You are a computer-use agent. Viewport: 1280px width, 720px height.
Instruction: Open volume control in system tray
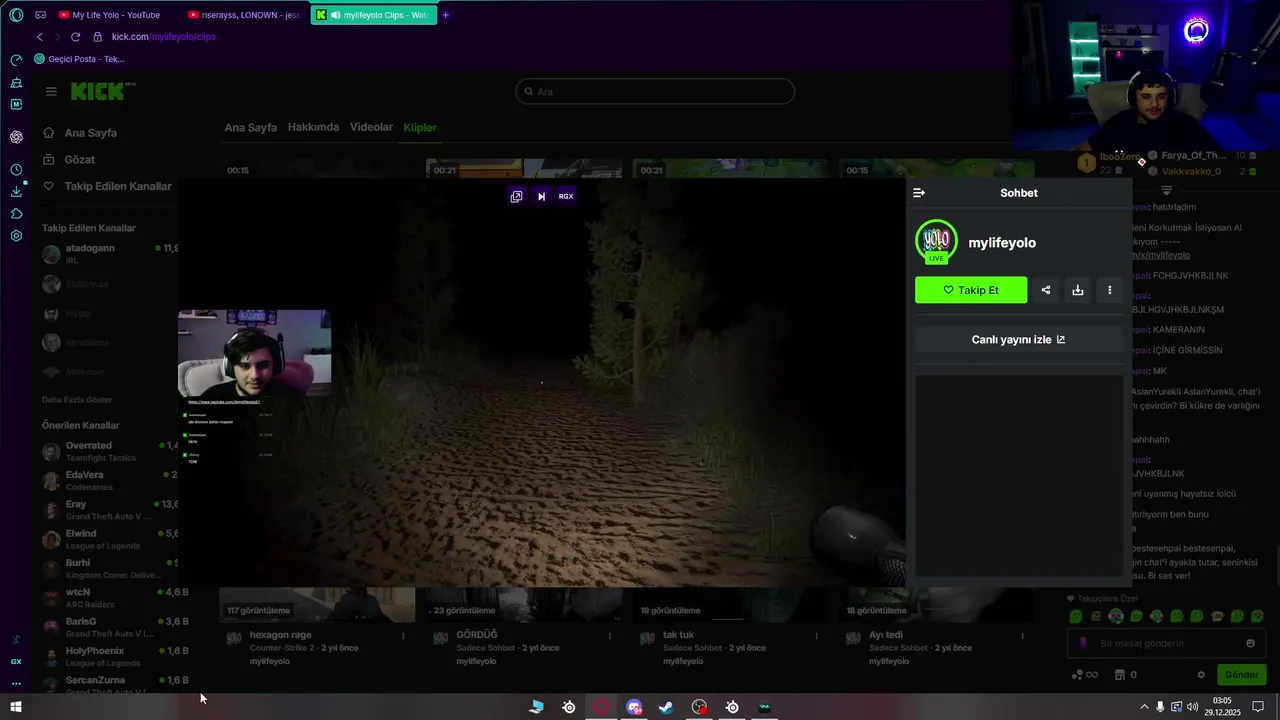(x=1192, y=707)
